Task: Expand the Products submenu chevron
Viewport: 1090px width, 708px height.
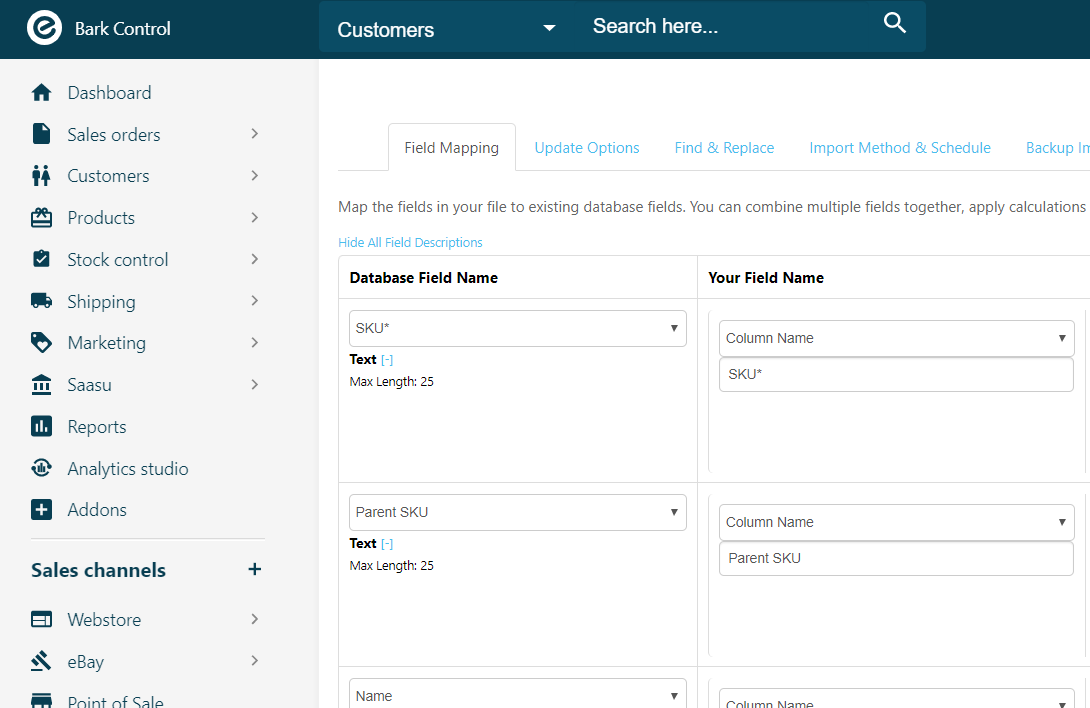Action: click(x=254, y=218)
